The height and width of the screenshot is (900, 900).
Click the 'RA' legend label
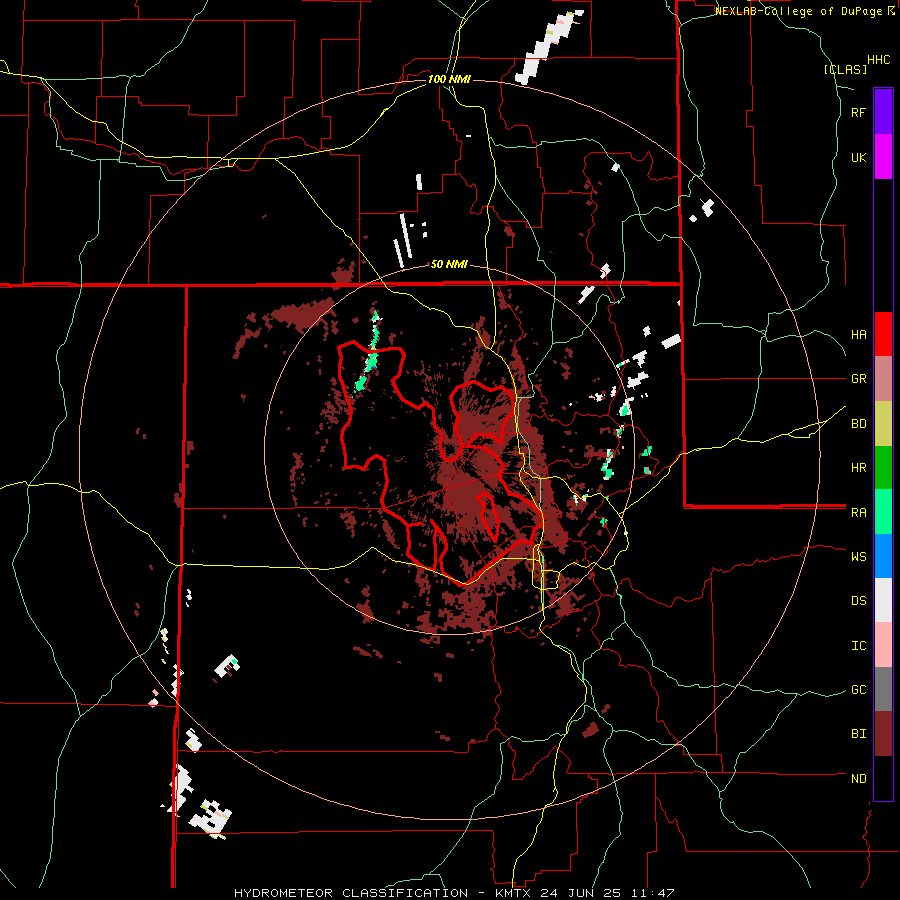[858, 513]
